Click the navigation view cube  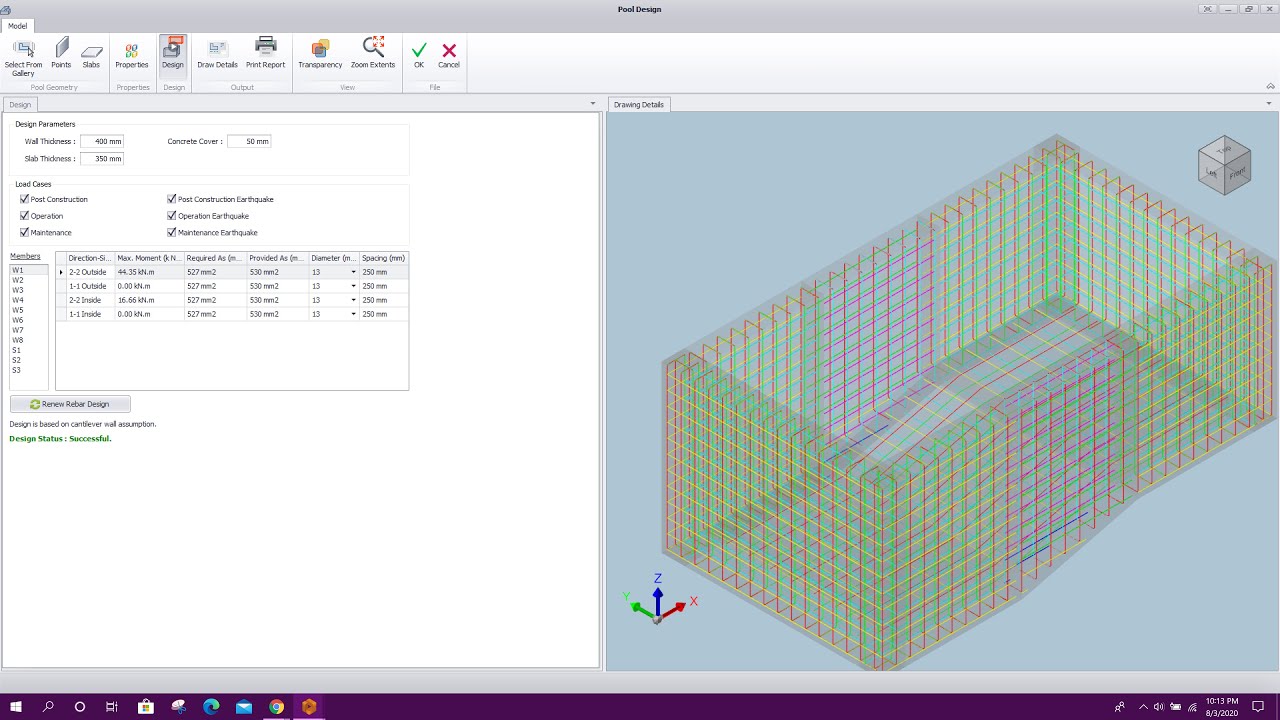point(1224,164)
